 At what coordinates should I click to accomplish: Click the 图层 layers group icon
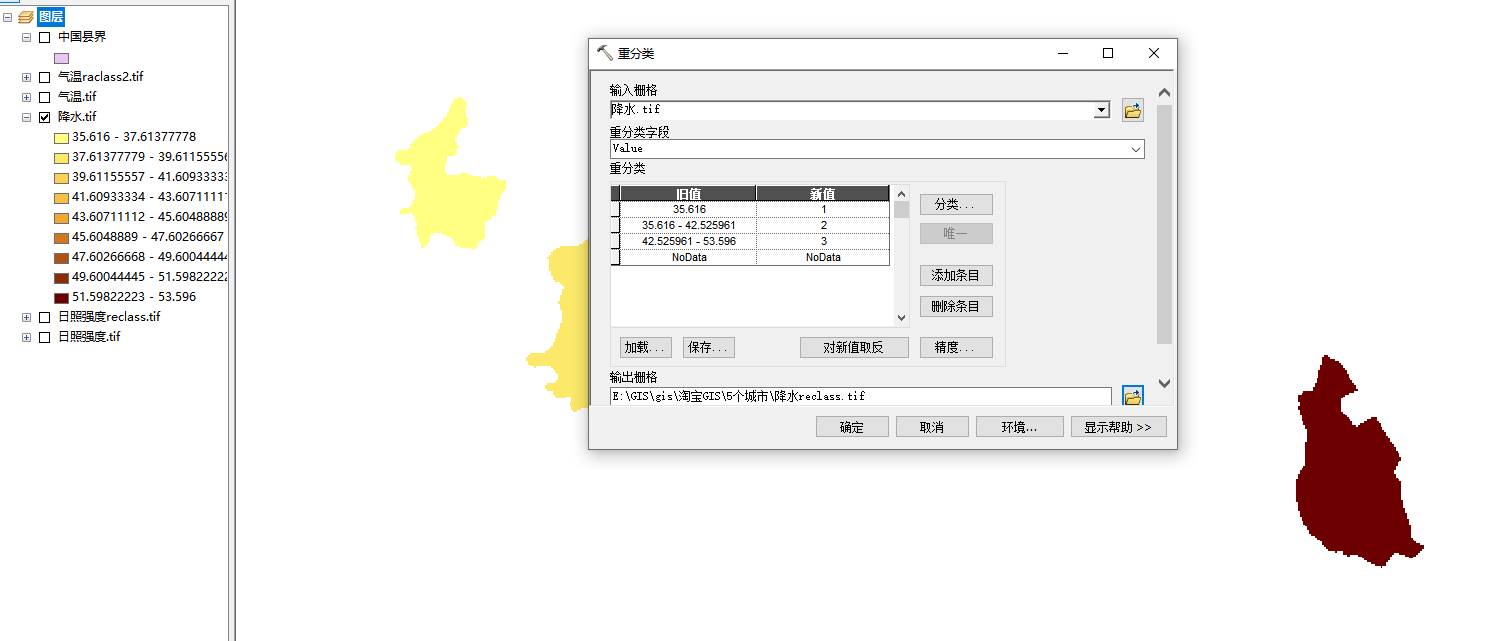[26, 17]
